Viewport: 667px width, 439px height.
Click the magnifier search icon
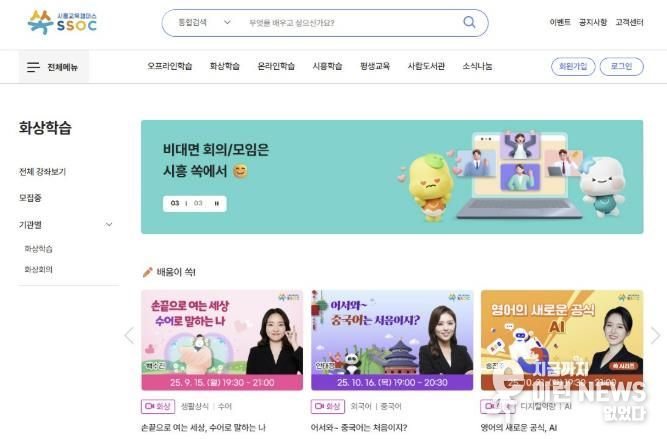pos(469,22)
